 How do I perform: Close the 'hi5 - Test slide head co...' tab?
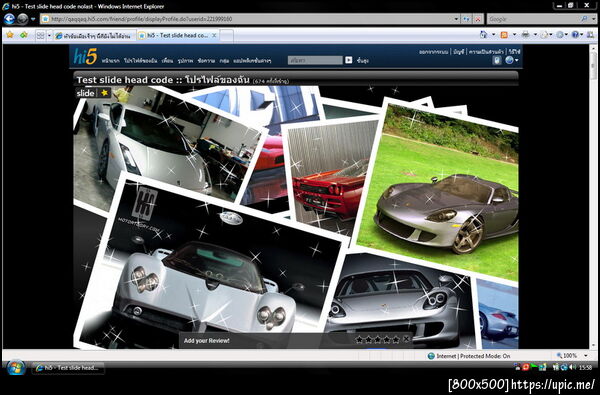click(214, 35)
